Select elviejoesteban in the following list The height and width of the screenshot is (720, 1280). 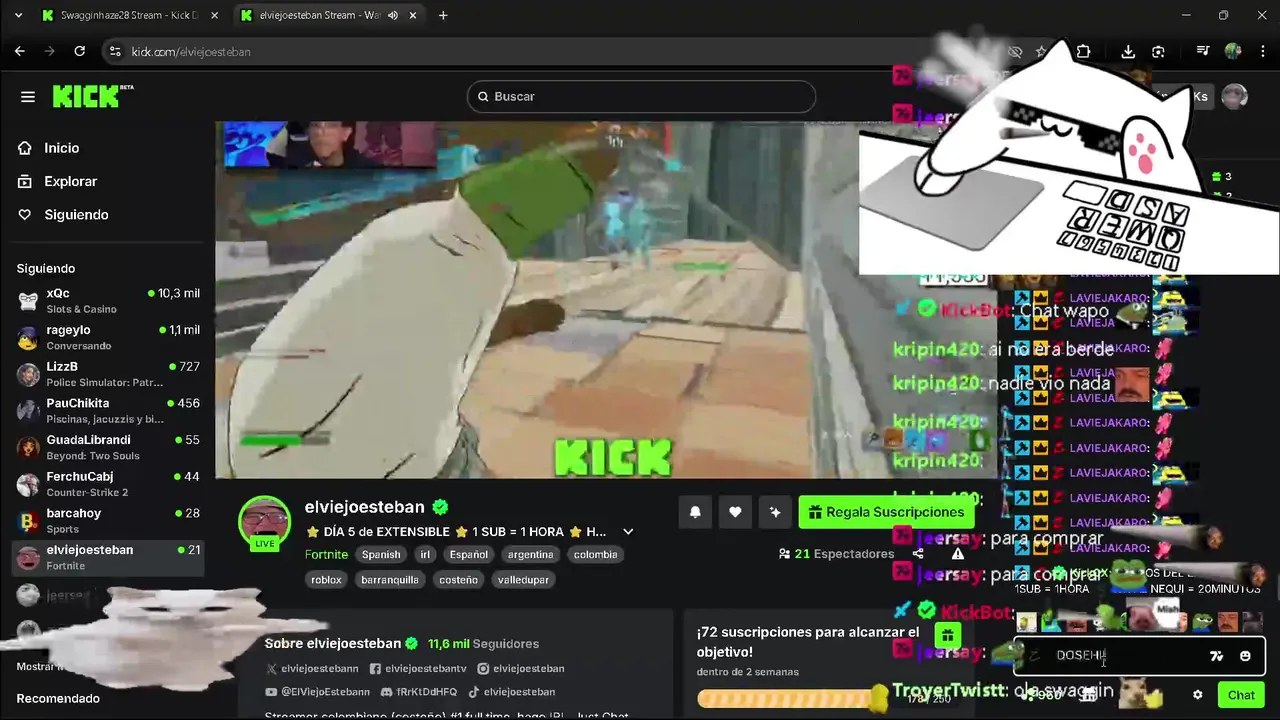pyautogui.click(x=108, y=557)
